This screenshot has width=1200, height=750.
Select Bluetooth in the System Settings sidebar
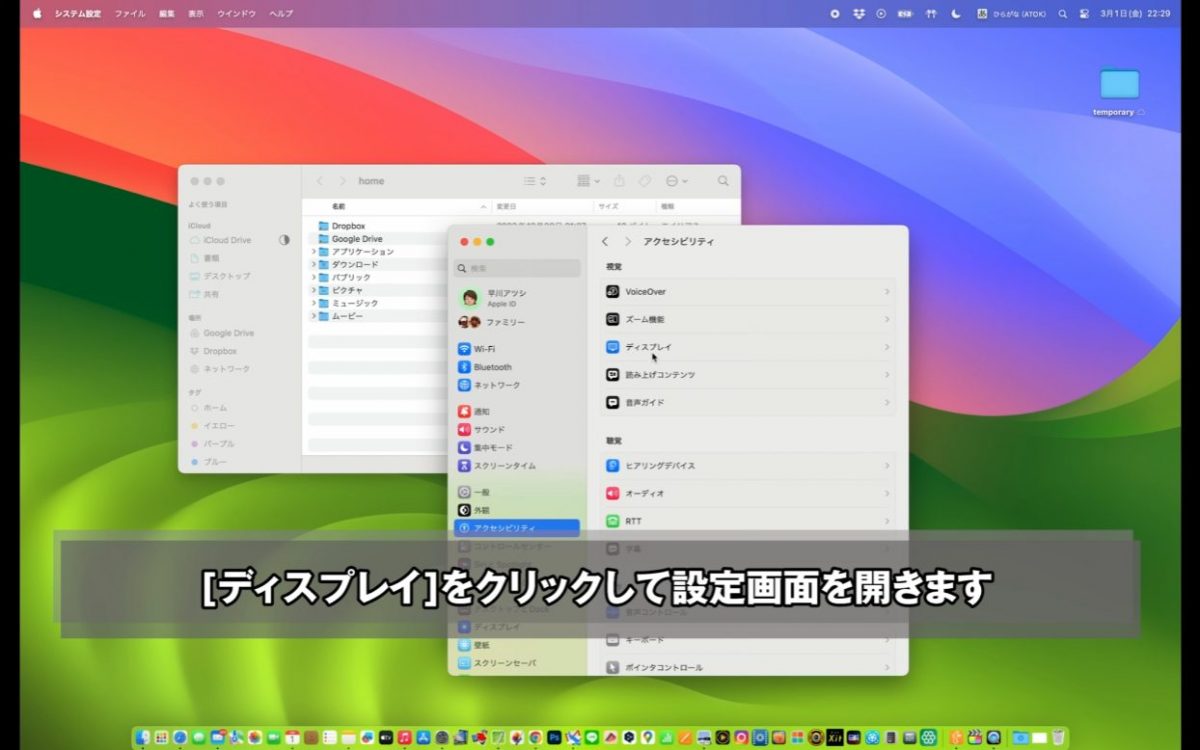(x=517, y=367)
